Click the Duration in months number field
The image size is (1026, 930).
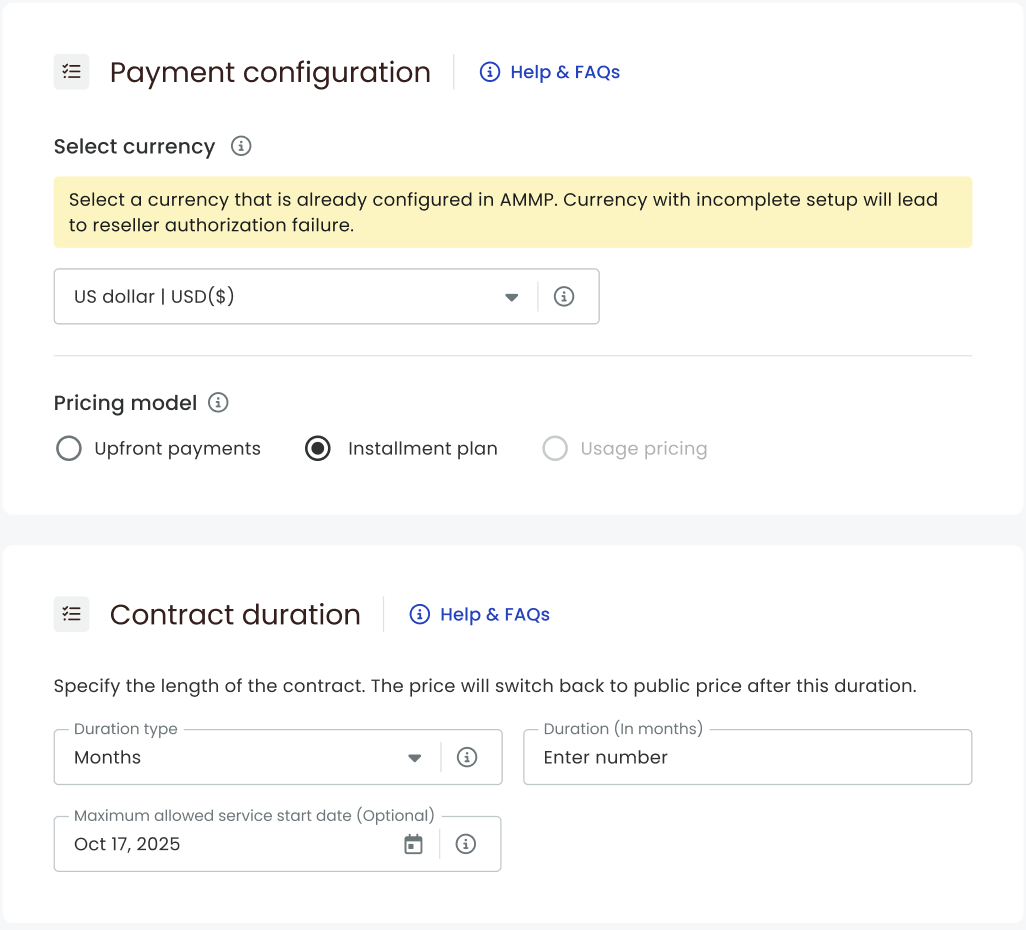pos(747,757)
